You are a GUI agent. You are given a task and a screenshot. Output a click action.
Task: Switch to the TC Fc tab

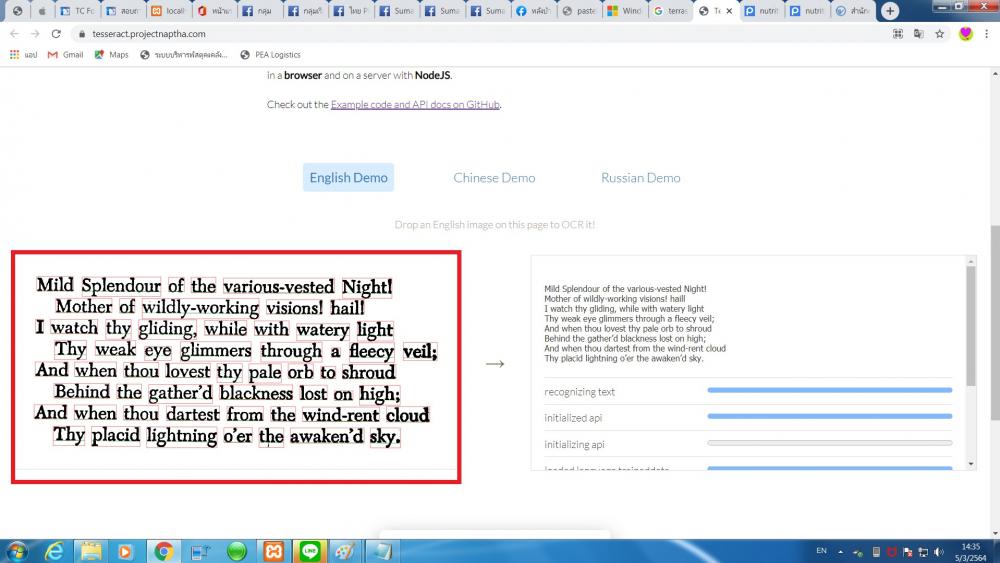point(77,11)
